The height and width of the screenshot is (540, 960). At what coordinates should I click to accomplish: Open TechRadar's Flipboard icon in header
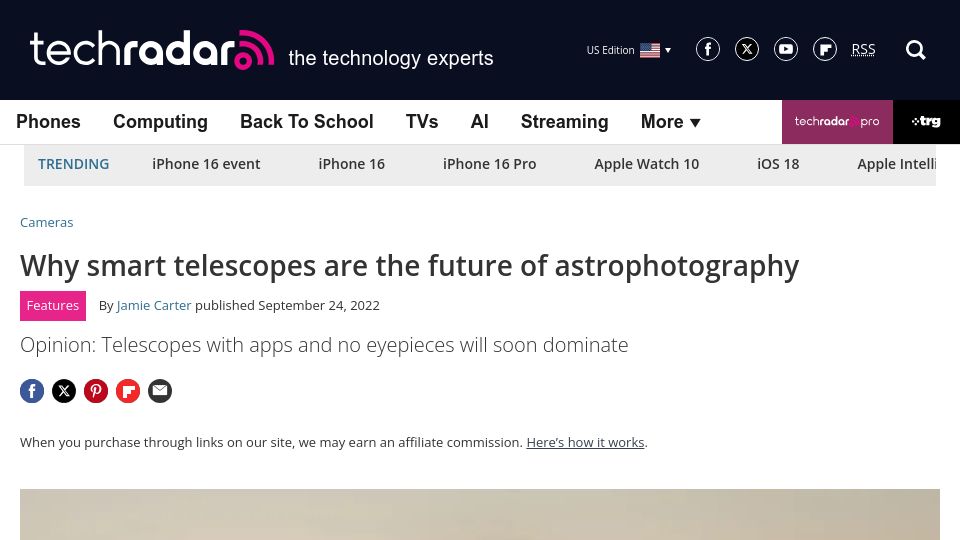click(x=825, y=49)
